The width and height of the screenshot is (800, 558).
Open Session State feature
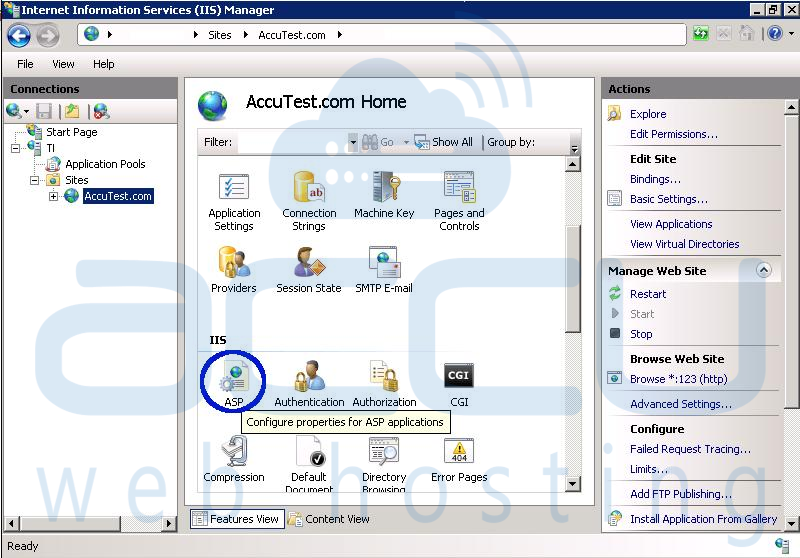309,270
